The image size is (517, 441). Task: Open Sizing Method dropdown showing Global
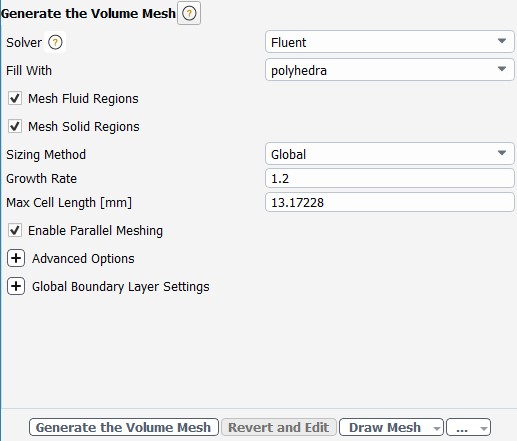(390, 154)
